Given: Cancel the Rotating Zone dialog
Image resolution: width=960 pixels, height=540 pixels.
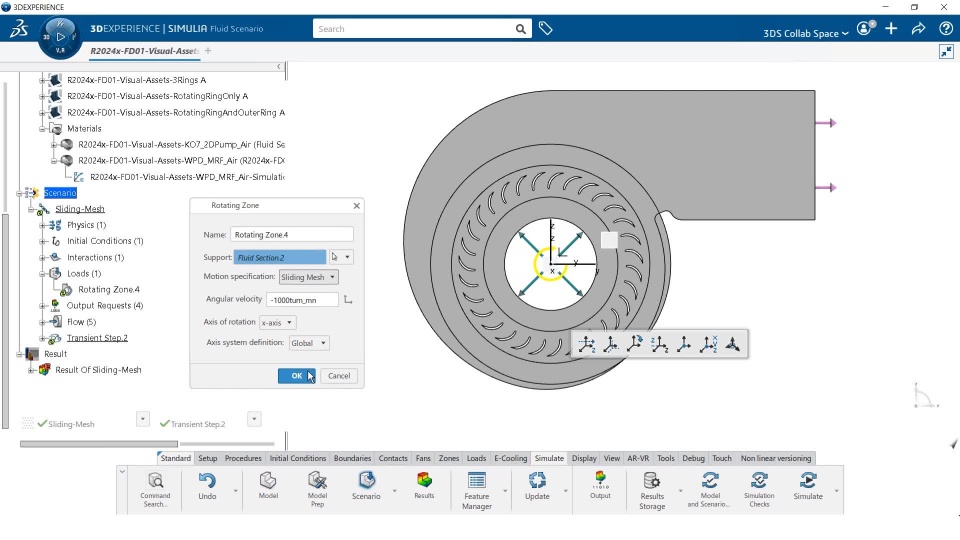Looking at the screenshot, I should [339, 376].
